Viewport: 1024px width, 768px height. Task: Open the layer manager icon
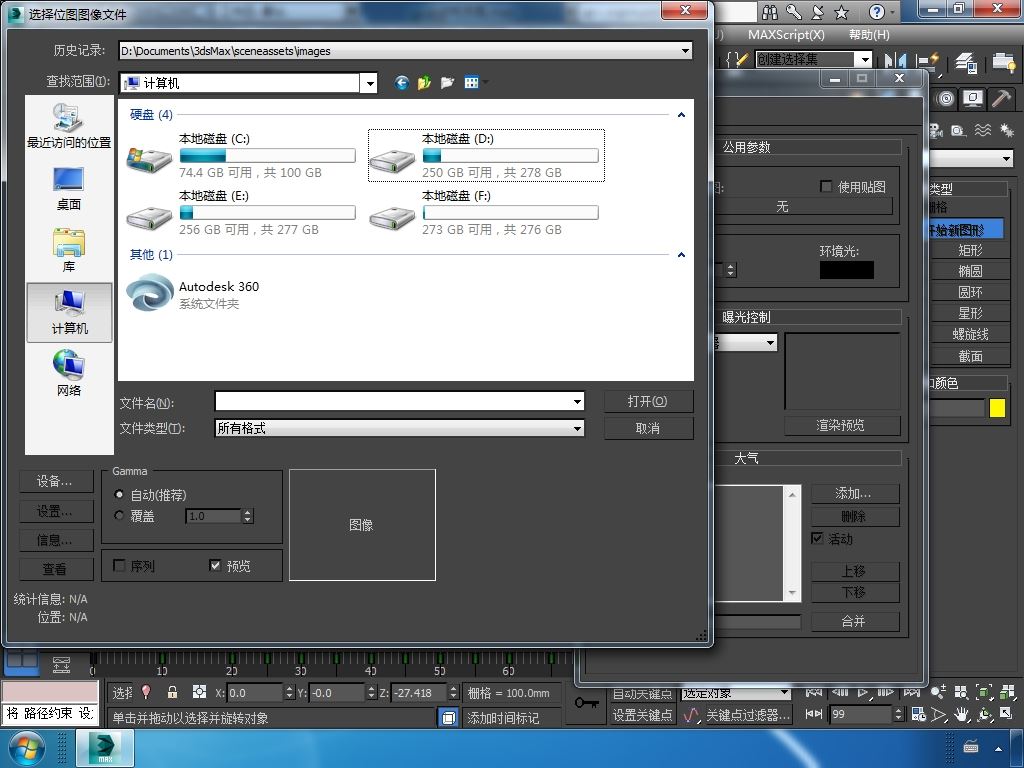[x=965, y=61]
